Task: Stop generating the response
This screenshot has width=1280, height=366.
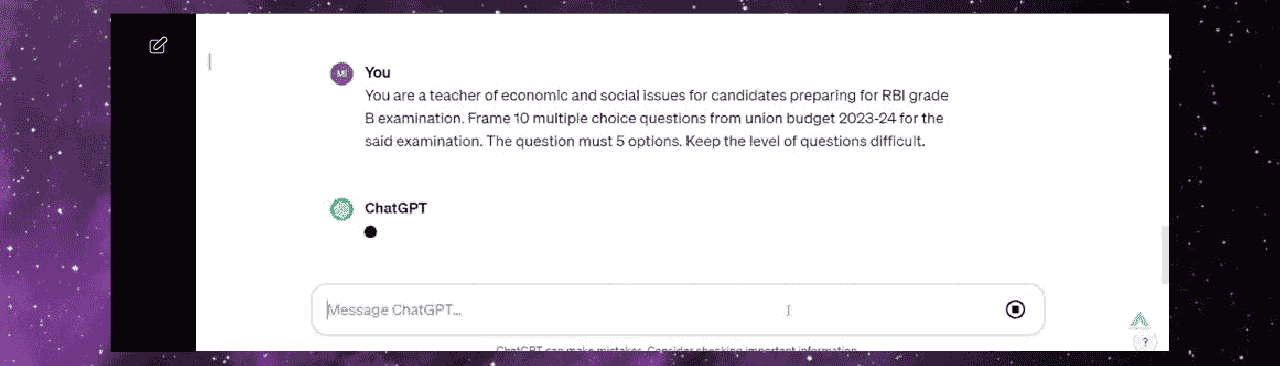Action: 1015,309
